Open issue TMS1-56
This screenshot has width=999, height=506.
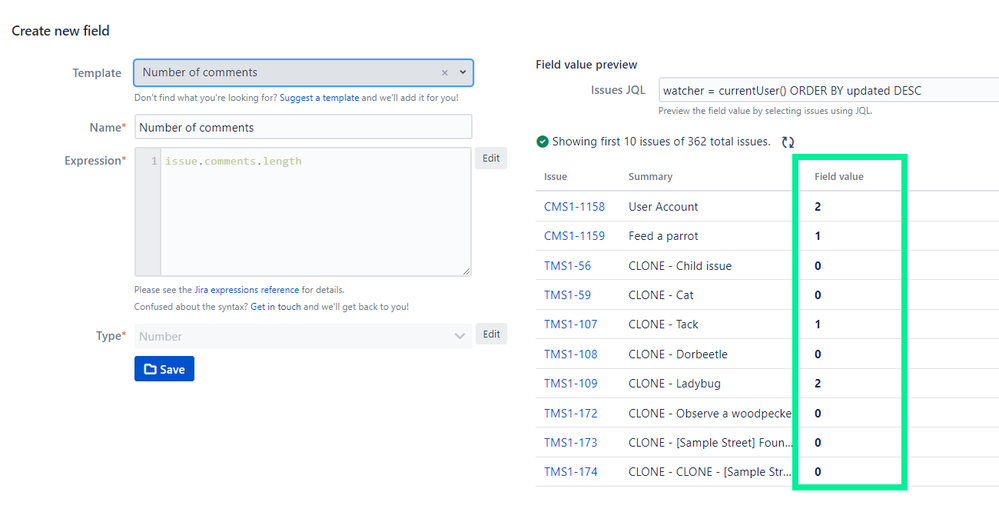coord(567,266)
